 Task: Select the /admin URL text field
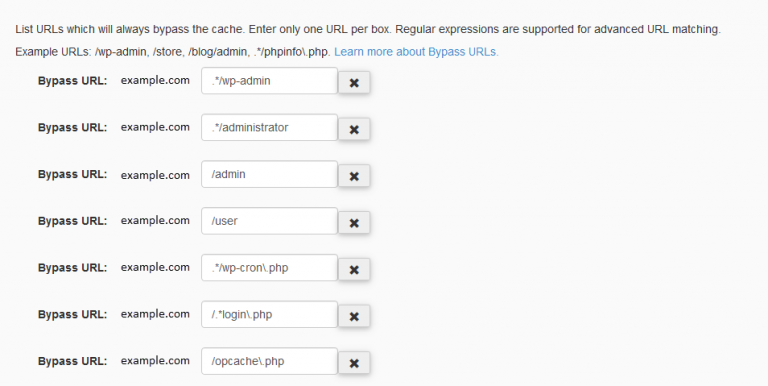click(x=269, y=174)
